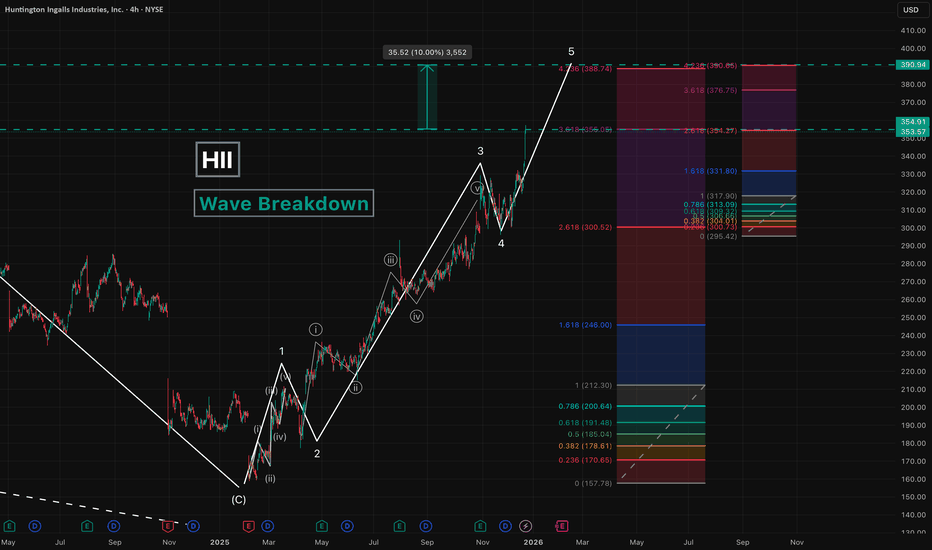
Task: Click the dividend marker just after Nov 2024
Action: (193, 526)
